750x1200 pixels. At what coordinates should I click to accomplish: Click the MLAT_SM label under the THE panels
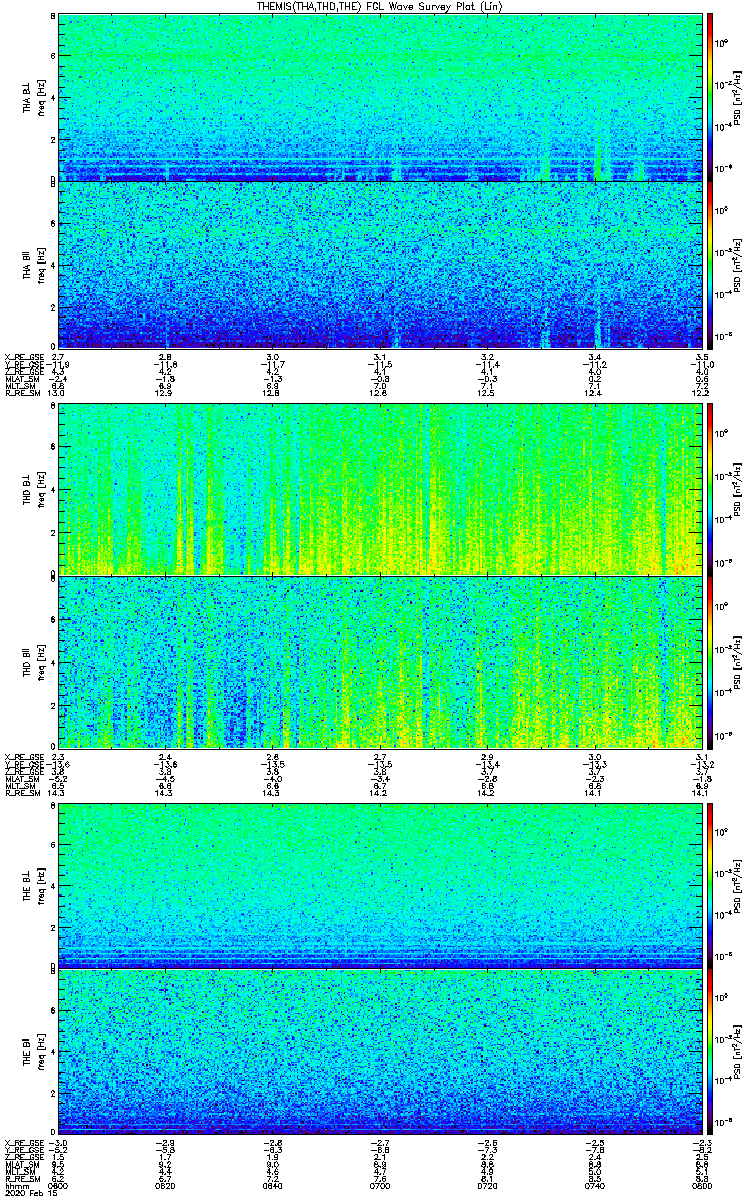(21, 1164)
